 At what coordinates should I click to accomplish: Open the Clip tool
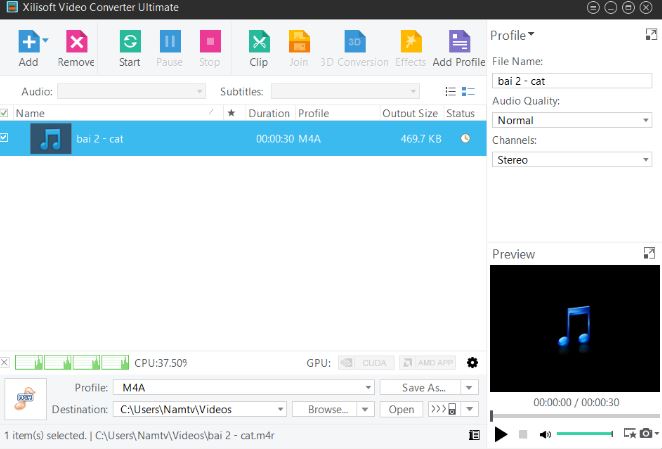(259, 41)
